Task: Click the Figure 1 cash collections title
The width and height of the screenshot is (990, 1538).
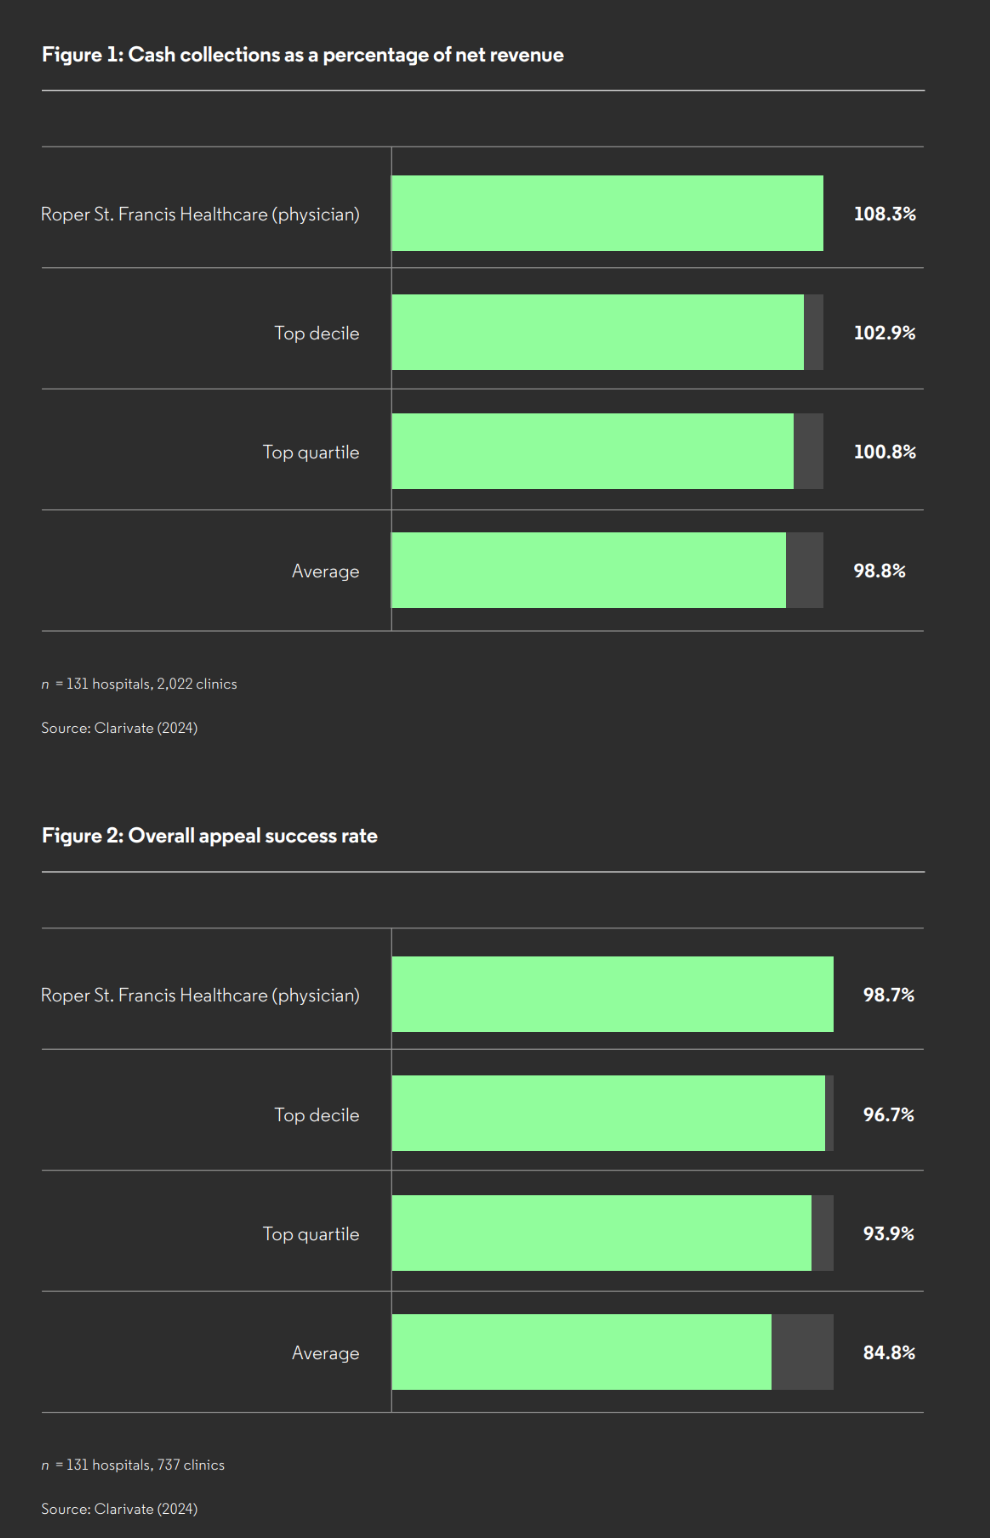Action: click(x=302, y=55)
